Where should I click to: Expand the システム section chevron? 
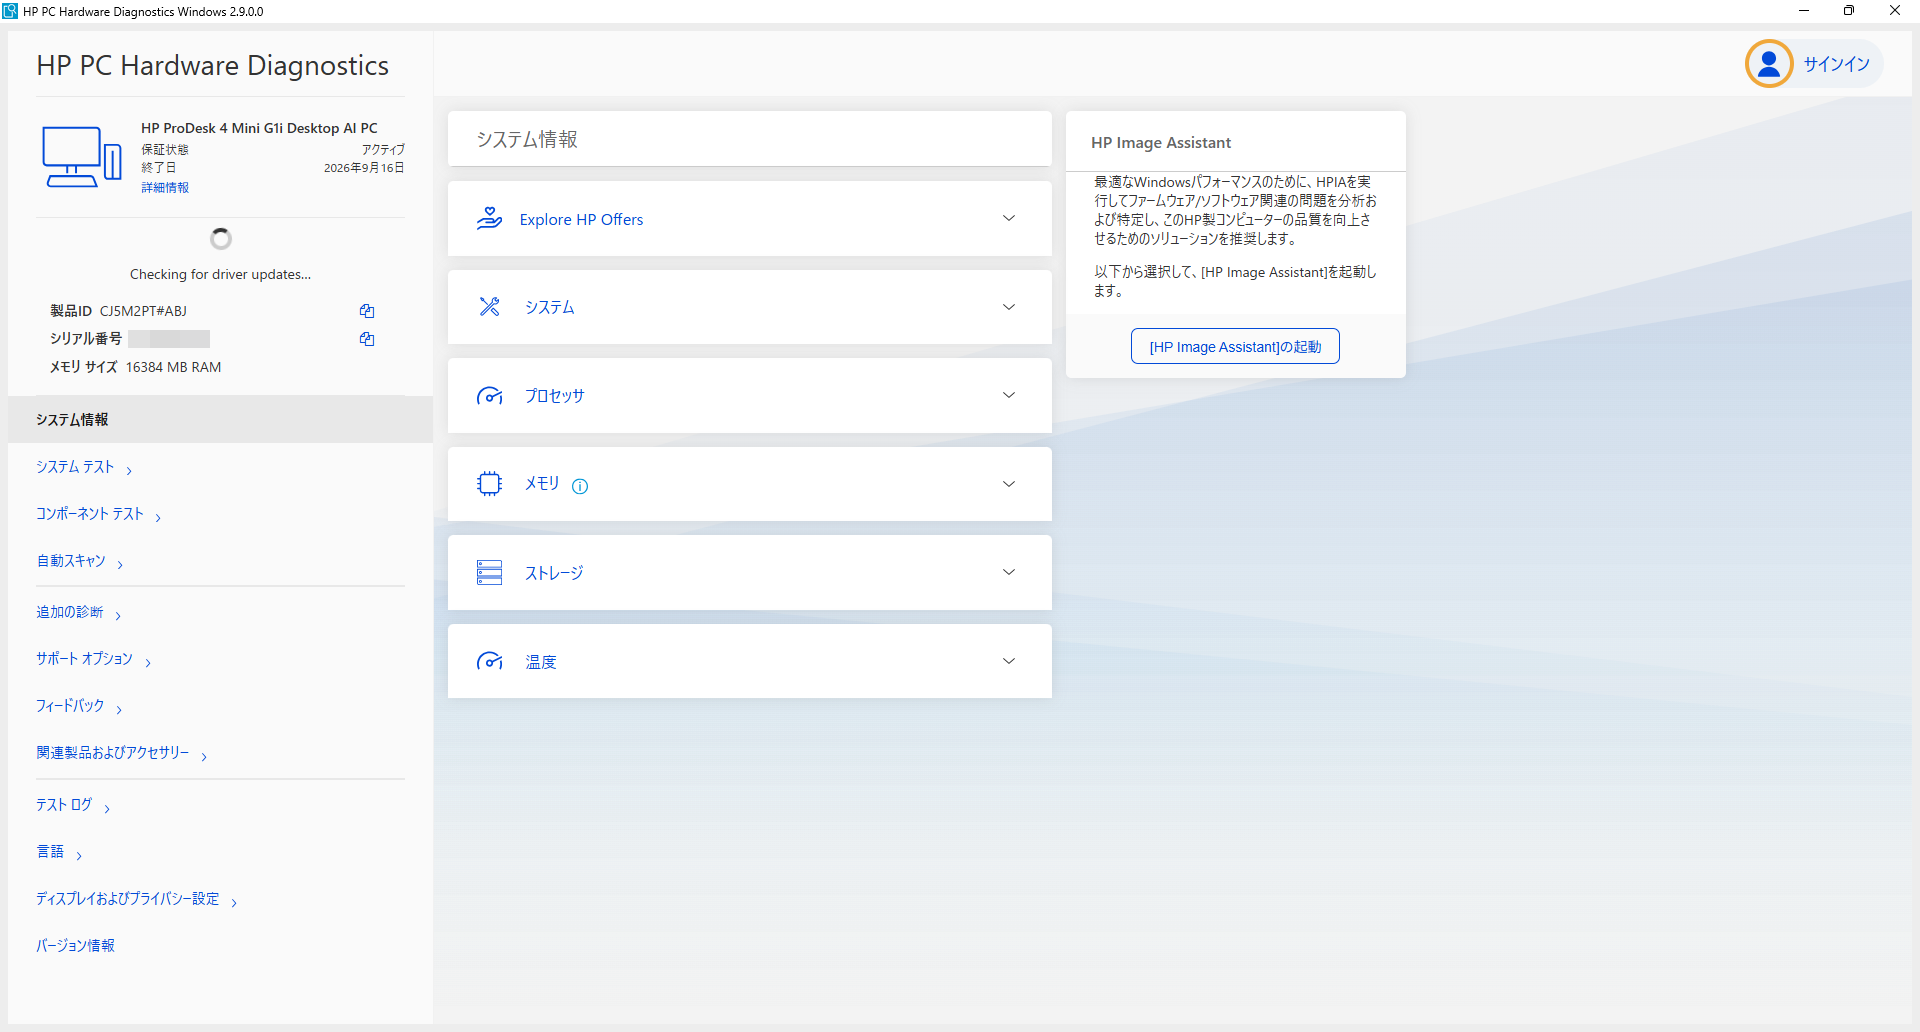coord(1008,307)
